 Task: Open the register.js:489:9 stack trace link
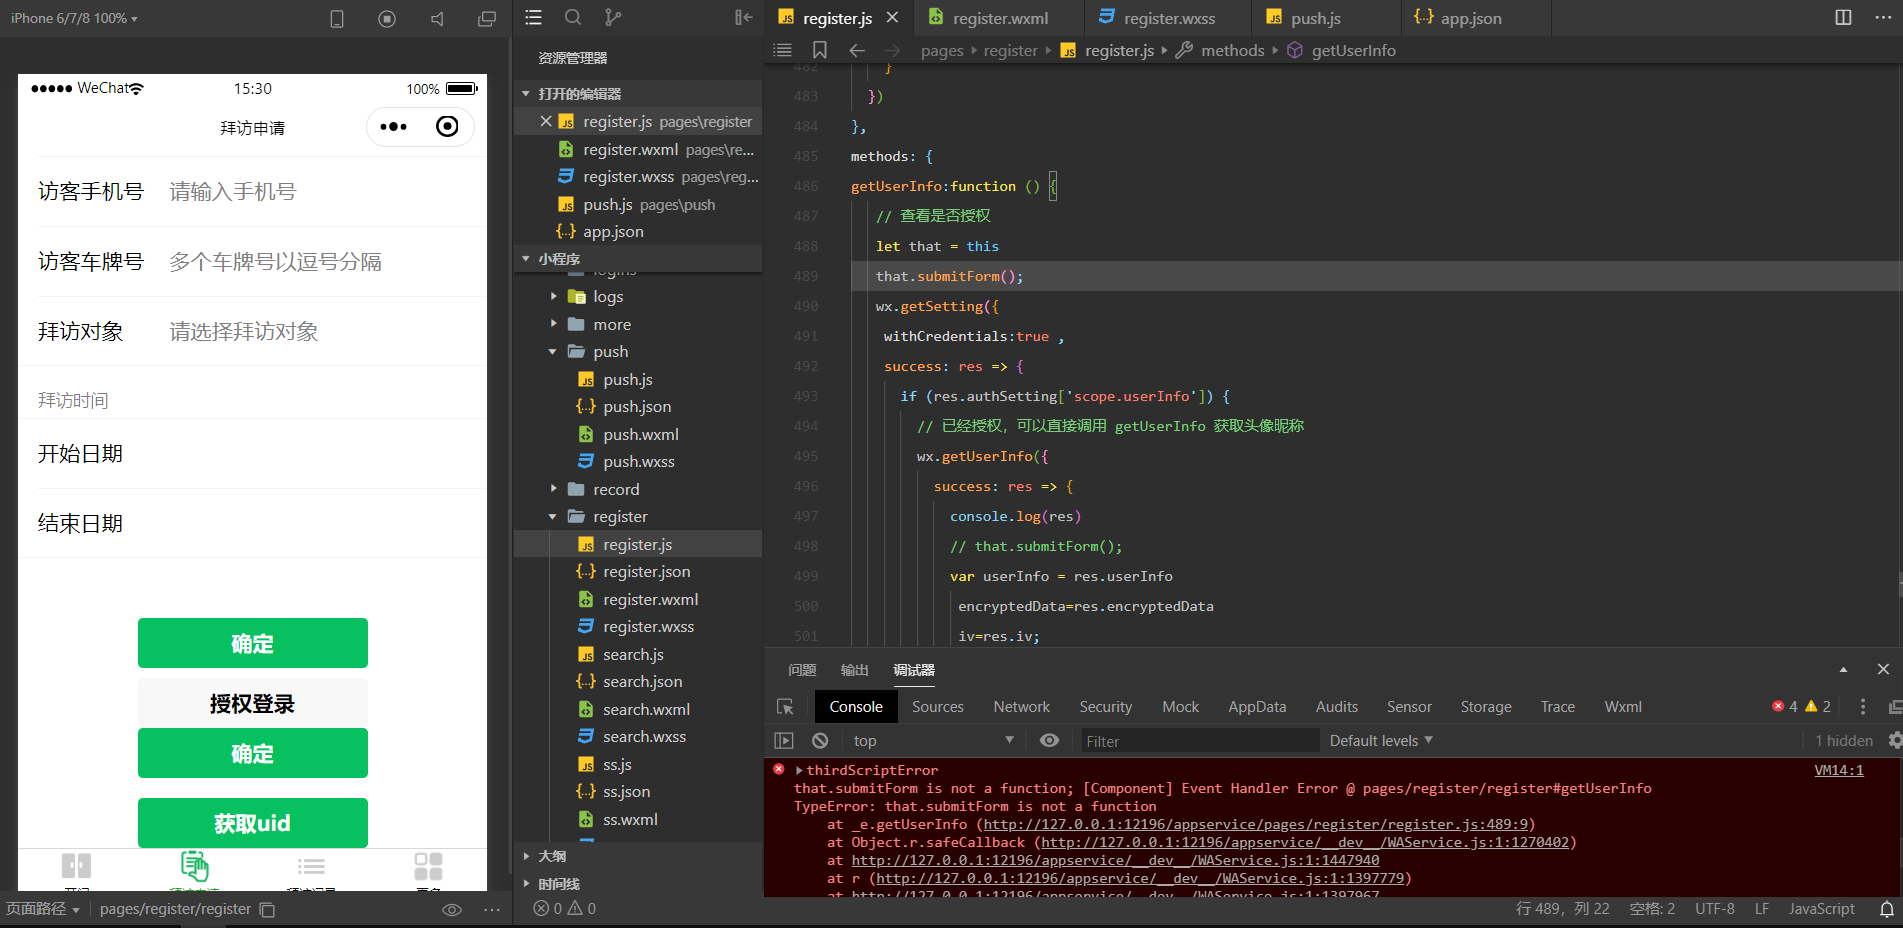coord(1255,824)
